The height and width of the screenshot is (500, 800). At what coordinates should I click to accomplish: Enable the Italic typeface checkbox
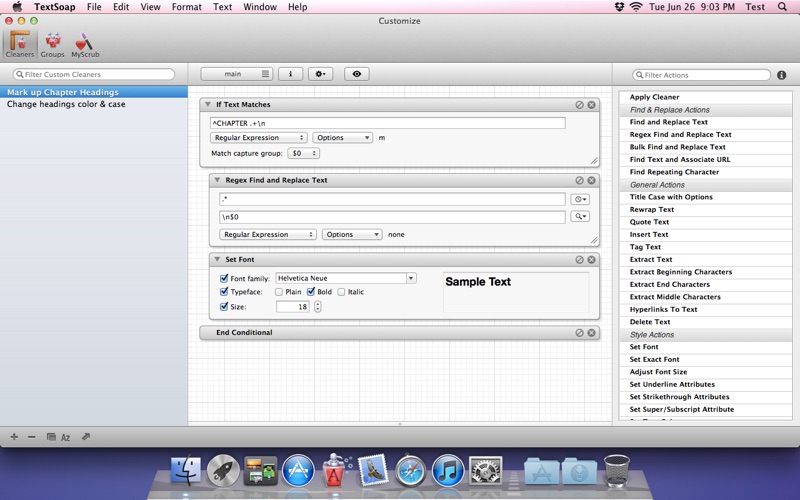(x=341, y=292)
